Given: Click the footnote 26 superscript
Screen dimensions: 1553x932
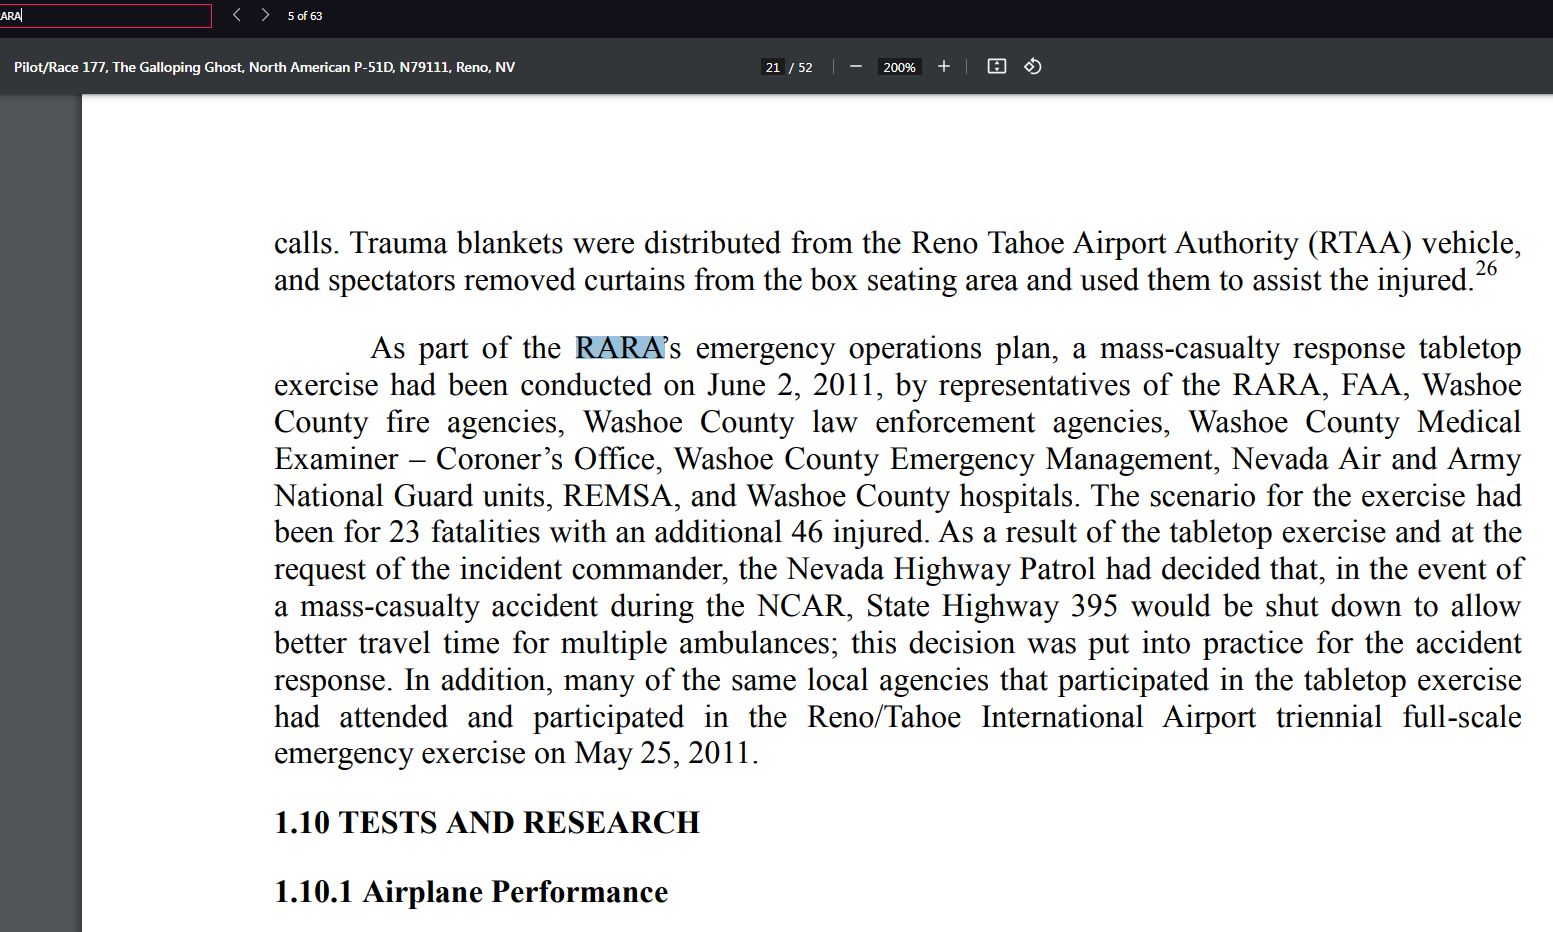Looking at the screenshot, I should pyautogui.click(x=1486, y=268).
